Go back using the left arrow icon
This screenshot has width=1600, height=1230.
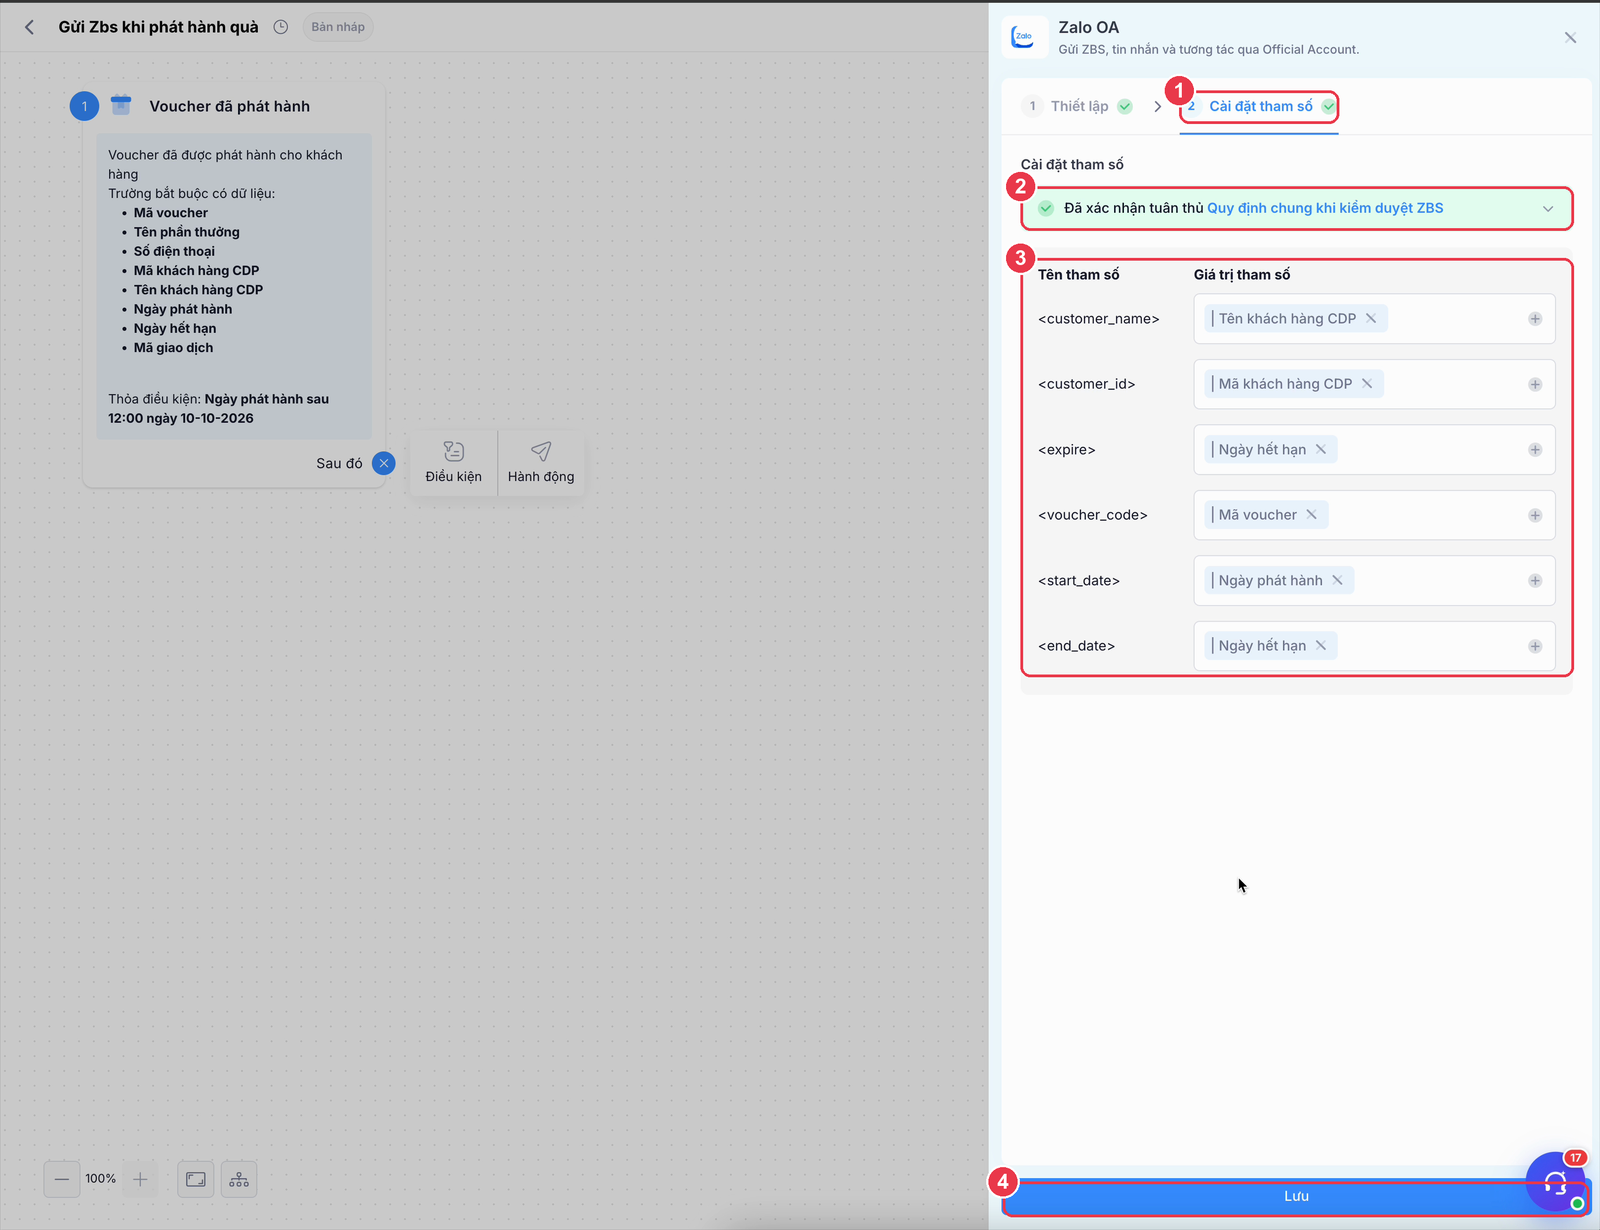(x=30, y=27)
